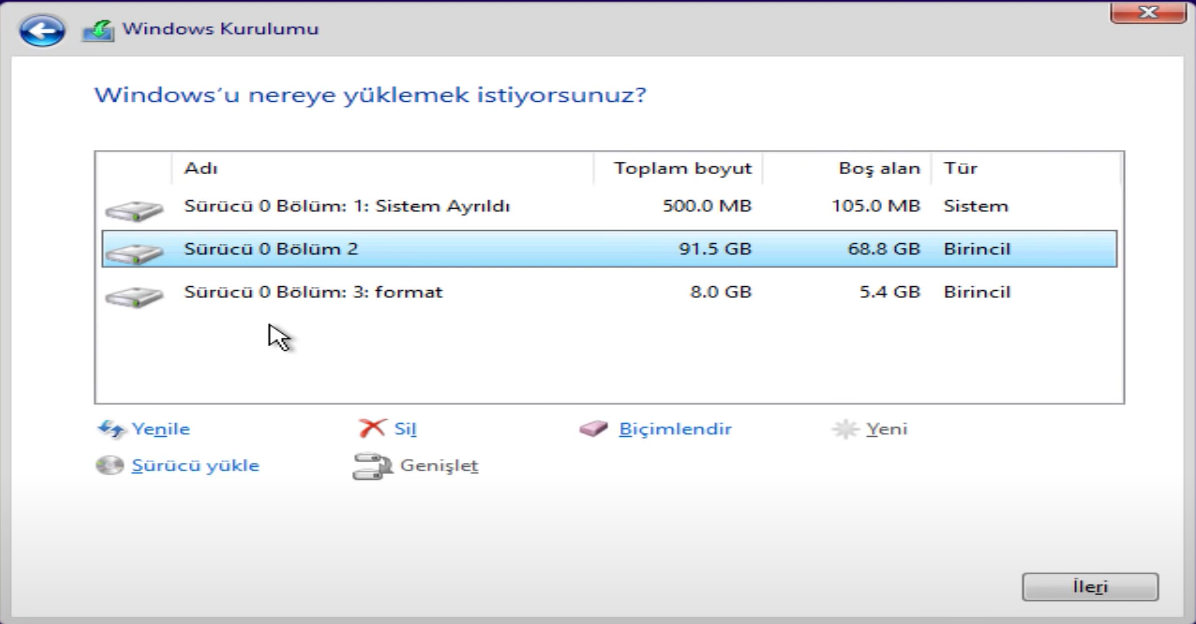The image size is (1196, 624).
Task: Click the Boş alan column header
Action: (x=850, y=168)
